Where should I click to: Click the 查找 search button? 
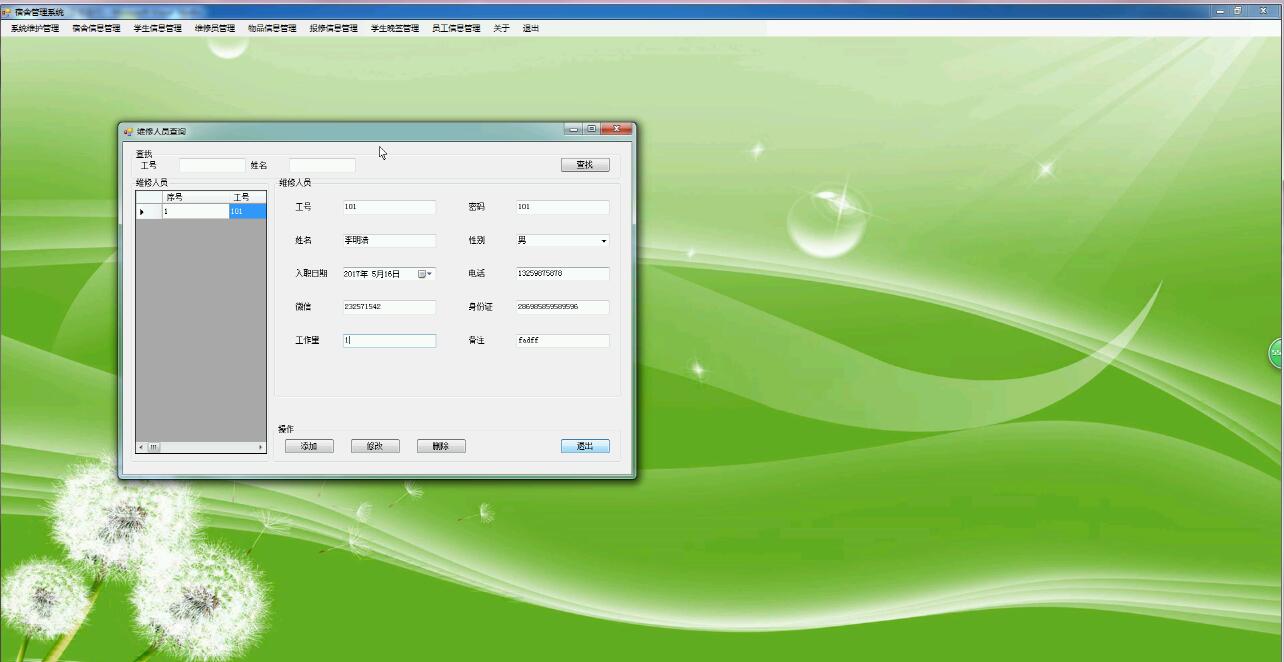[x=585, y=165]
